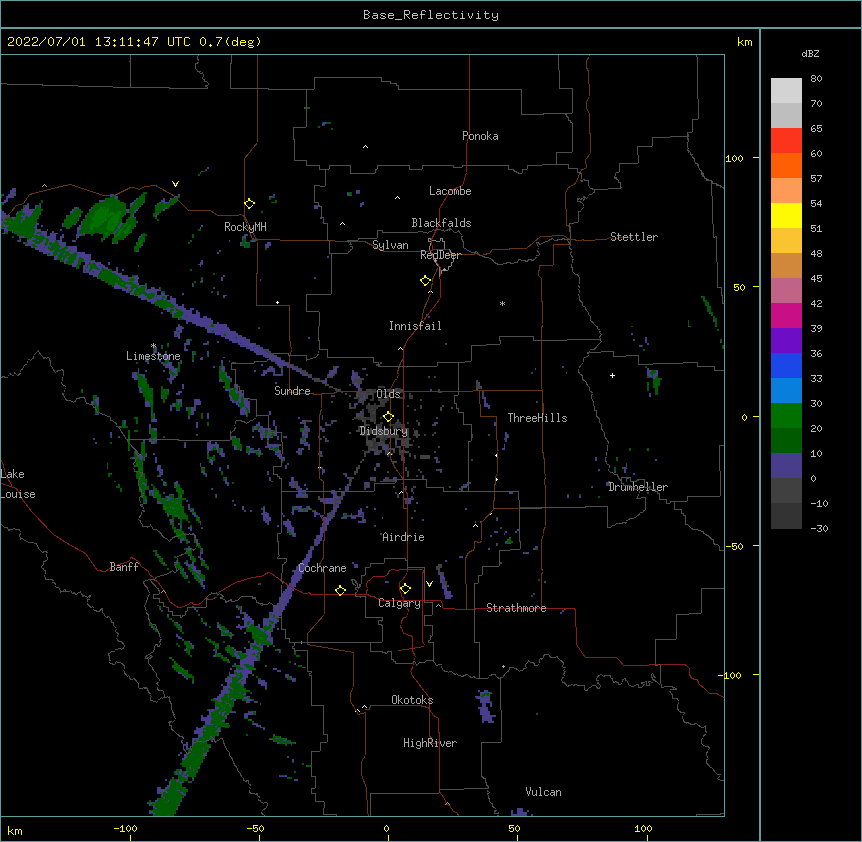Image resolution: width=862 pixels, height=842 pixels.
Task: Click the Okotoks city label
Action: point(412,700)
